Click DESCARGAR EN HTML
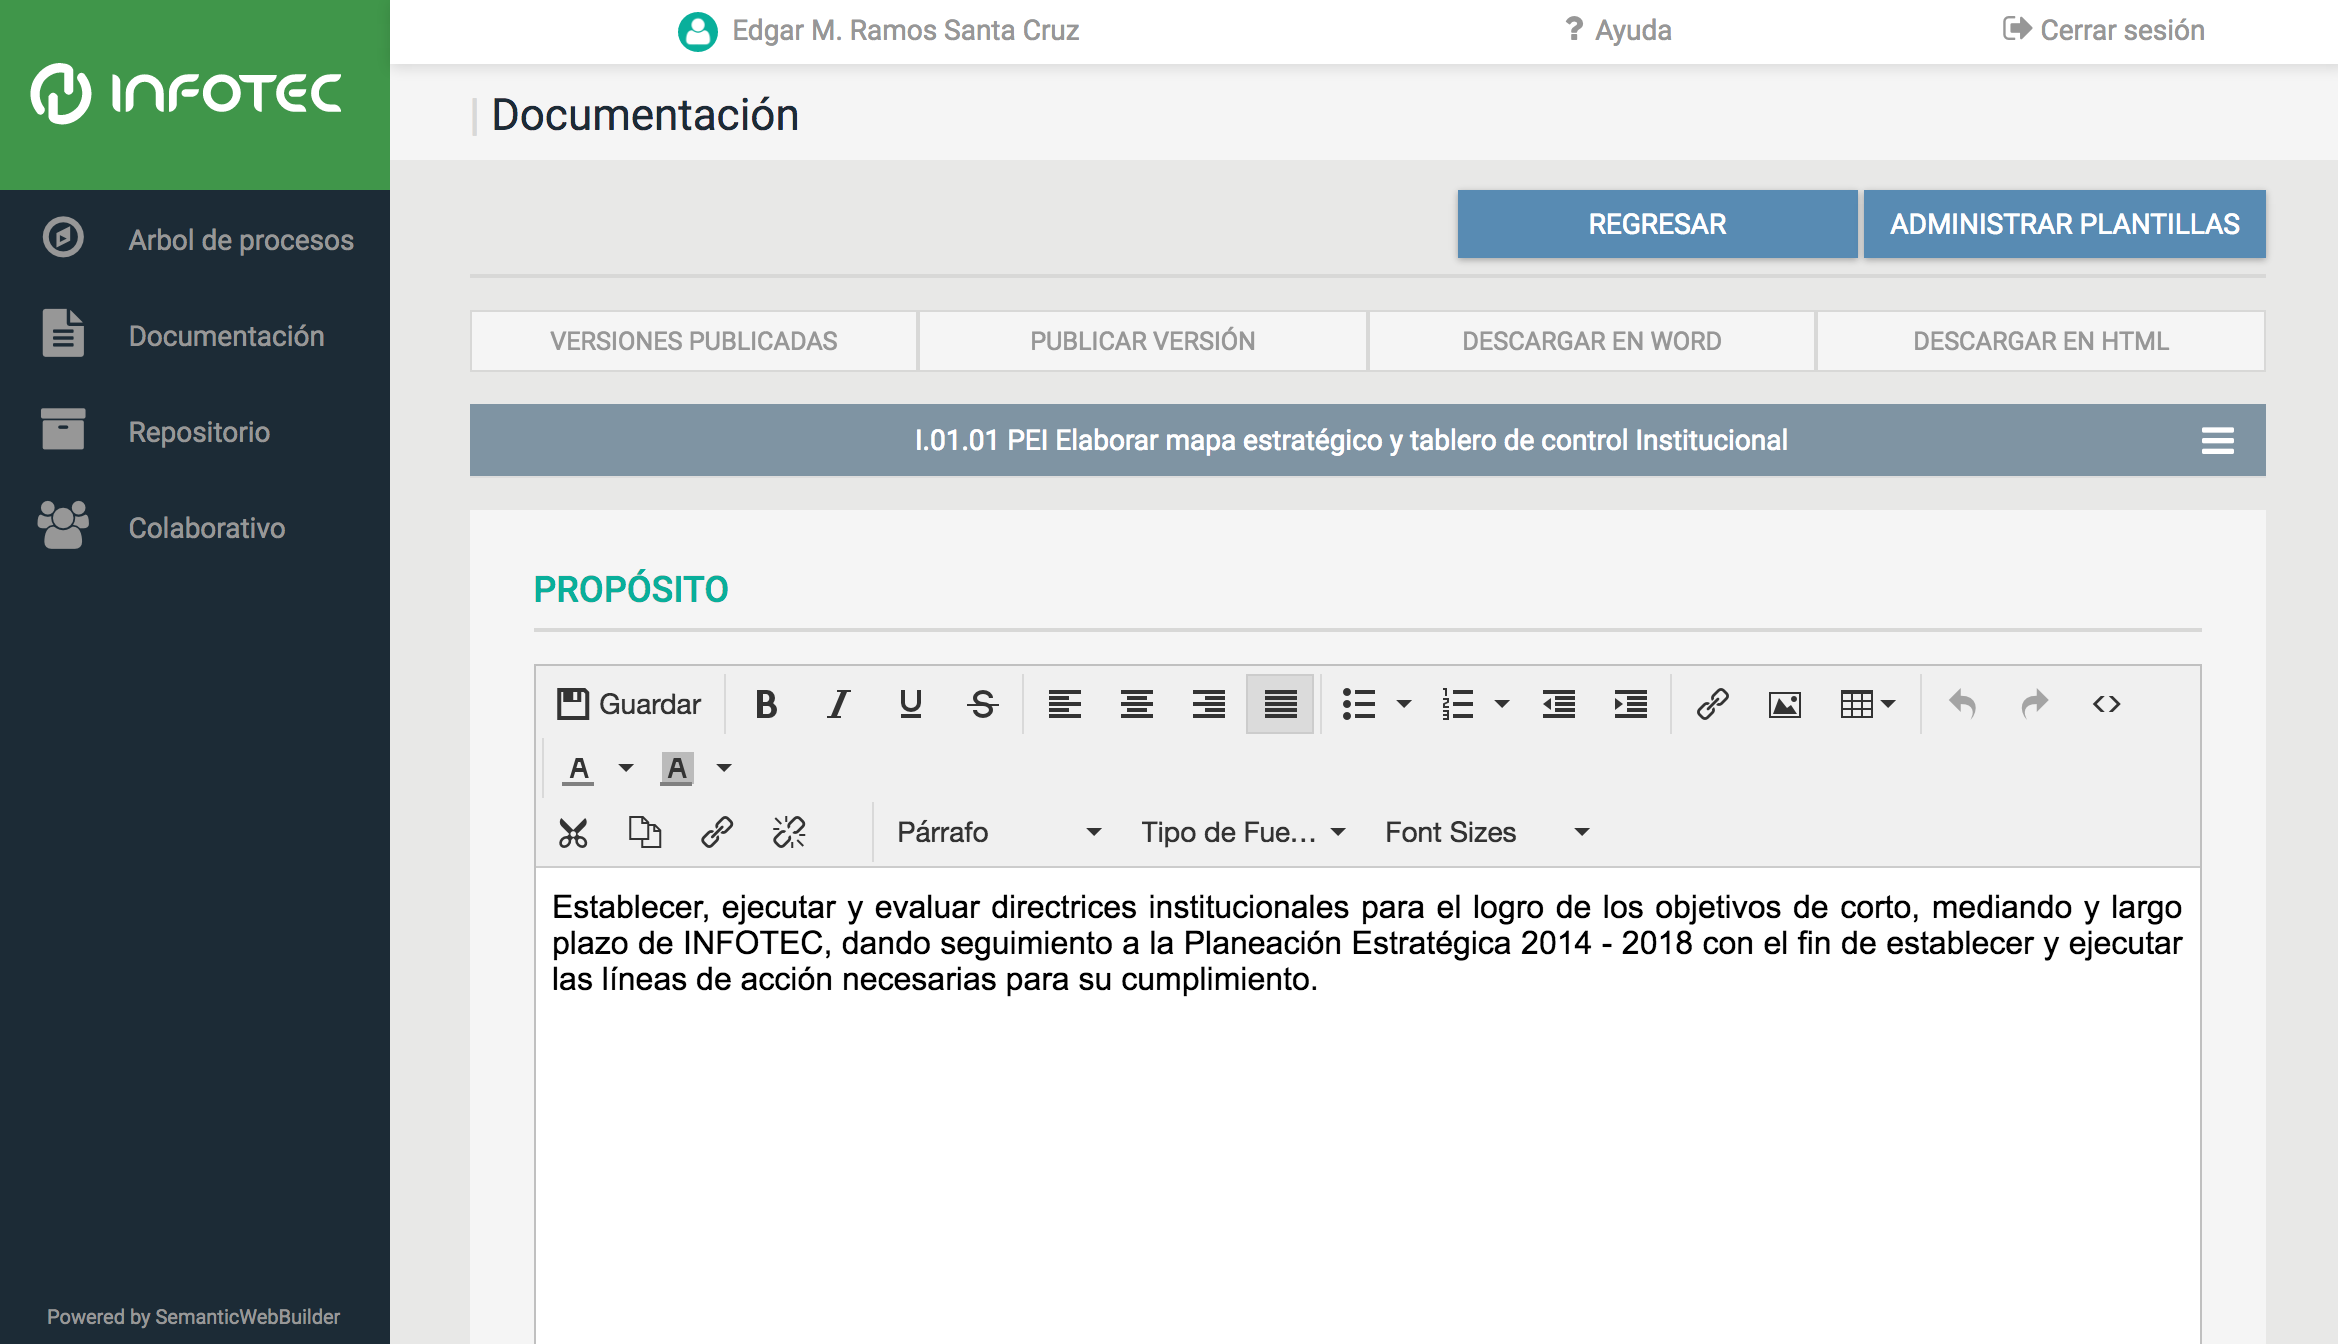2338x1344 pixels. point(2040,341)
